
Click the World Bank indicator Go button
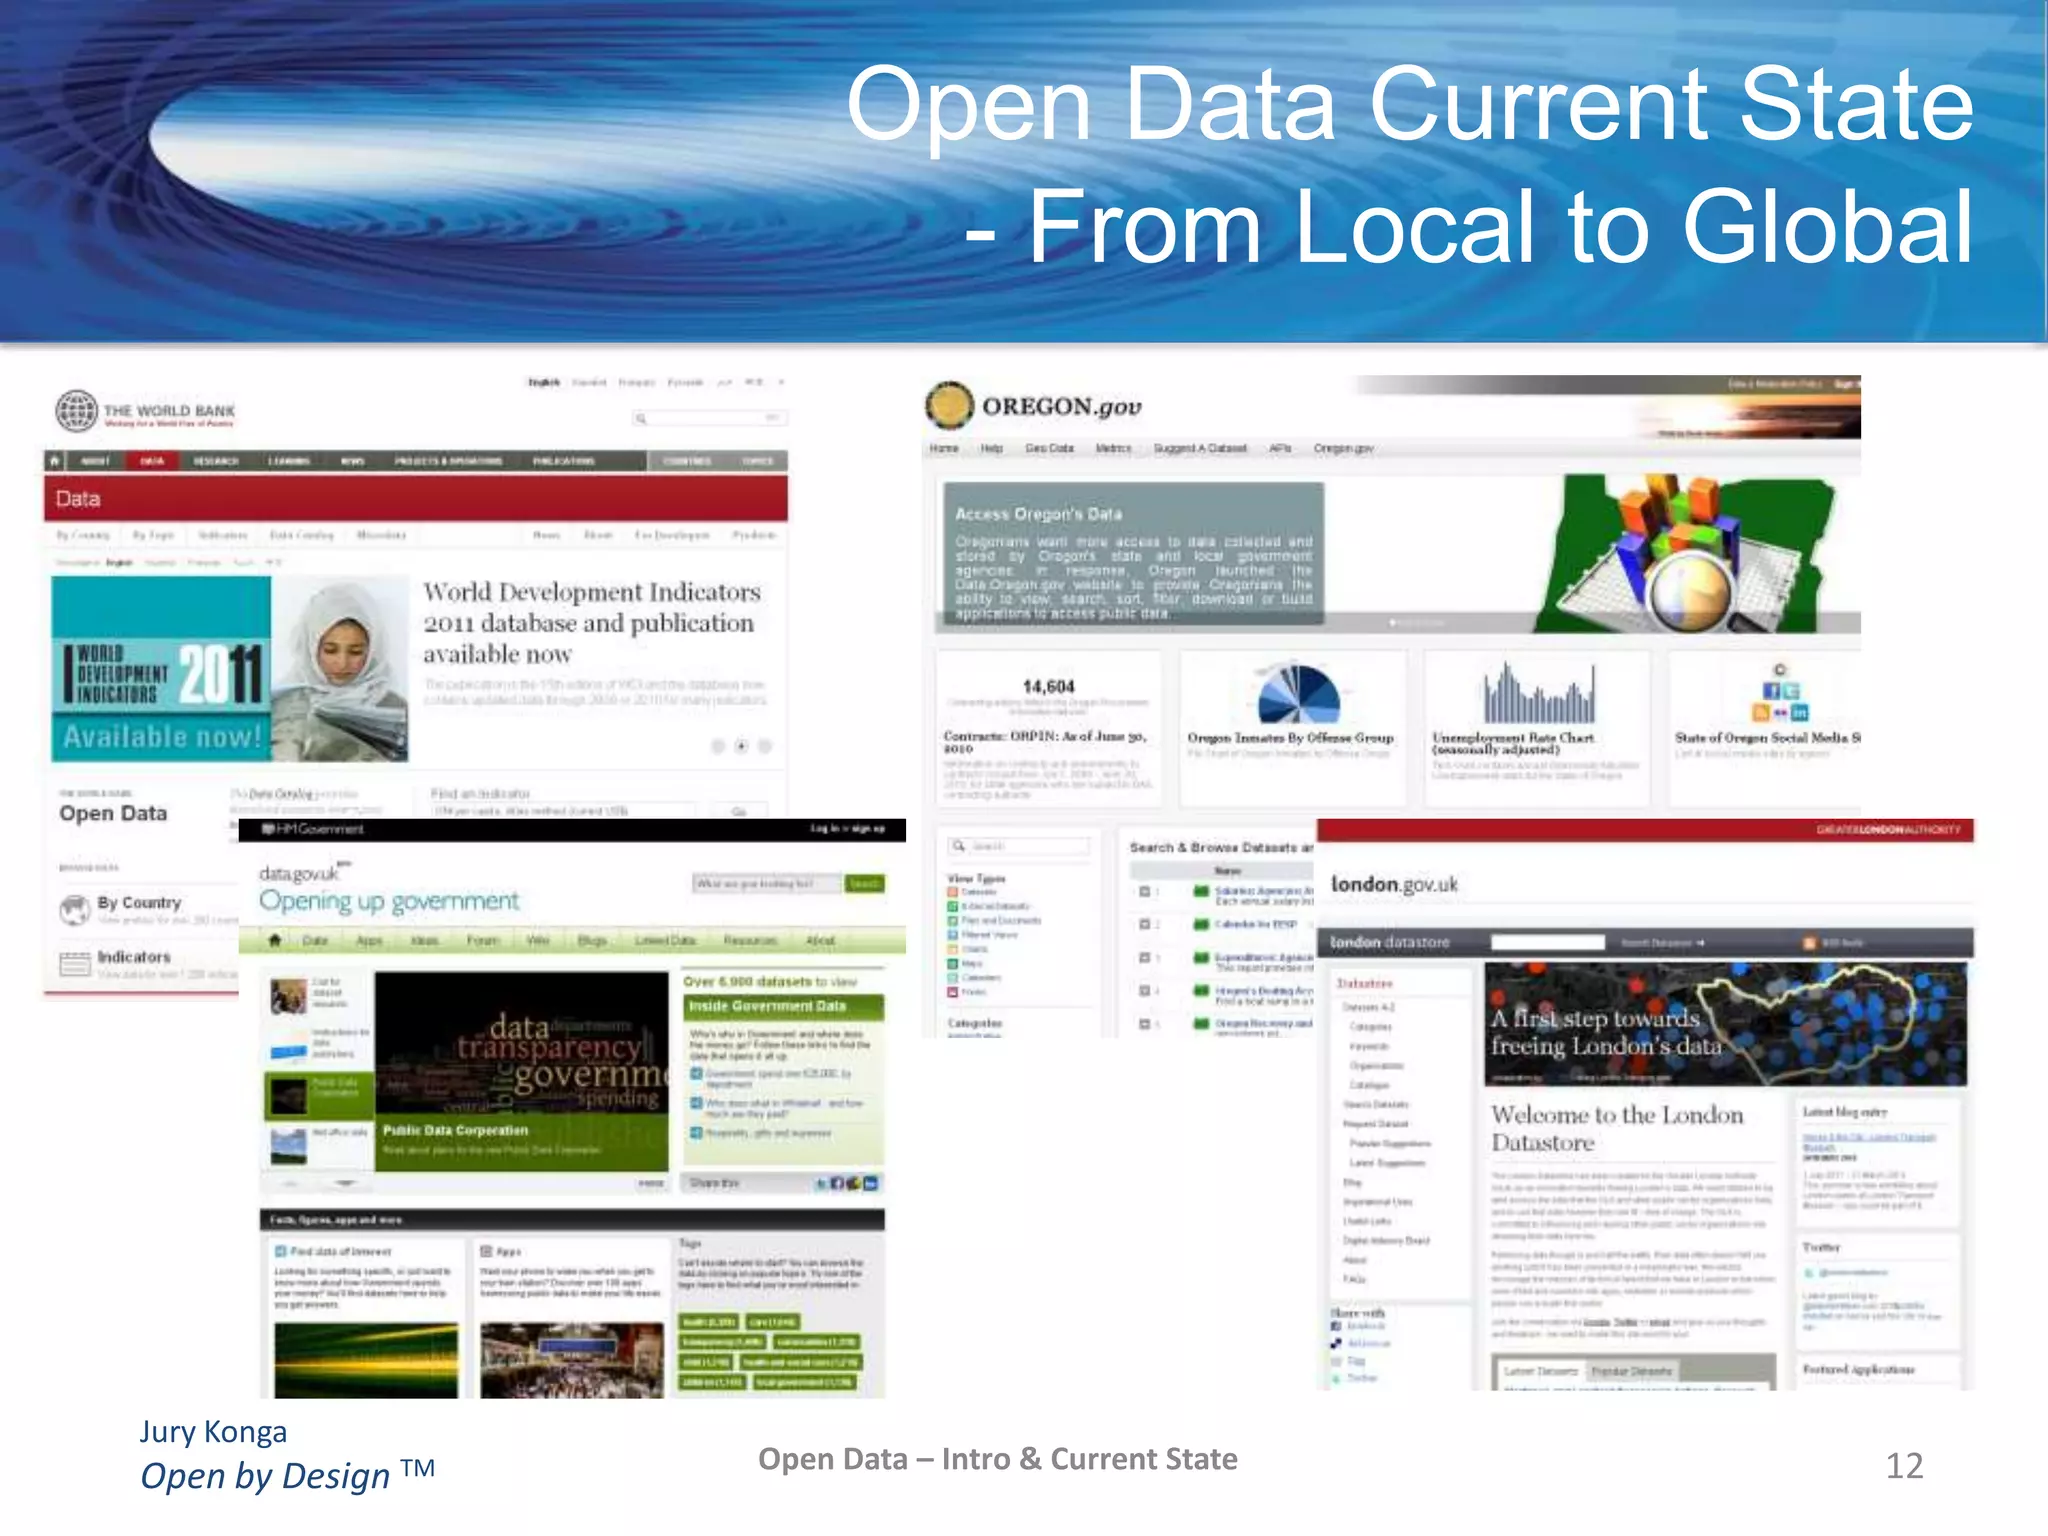[738, 811]
